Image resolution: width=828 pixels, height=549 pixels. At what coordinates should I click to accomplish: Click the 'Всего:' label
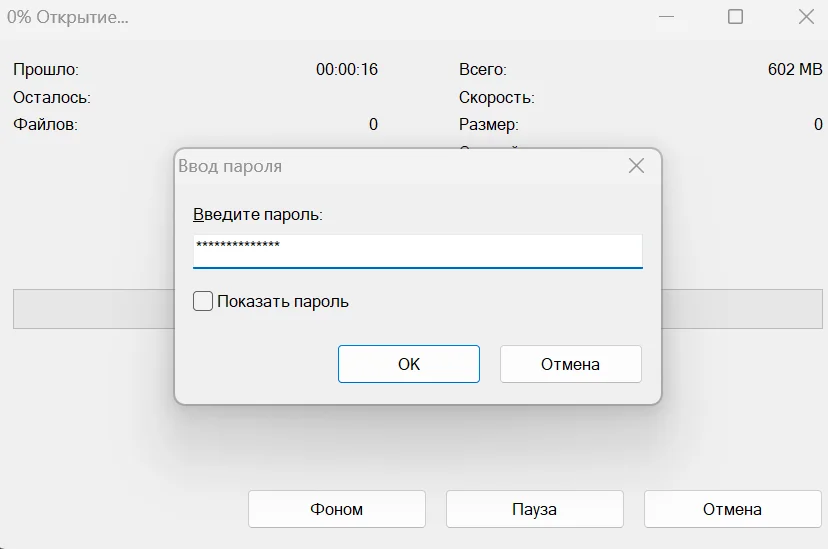pos(483,70)
